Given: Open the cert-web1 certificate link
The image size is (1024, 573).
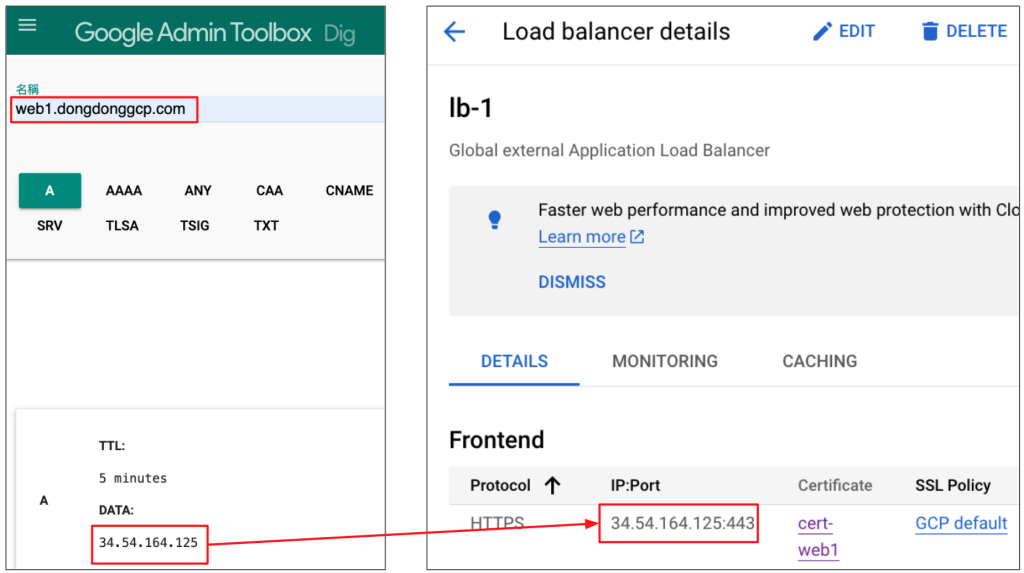Looking at the screenshot, I should 817,536.
